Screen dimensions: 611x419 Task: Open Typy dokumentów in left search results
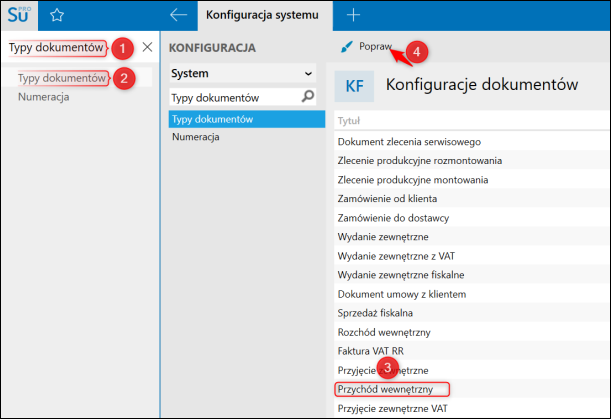(62, 78)
